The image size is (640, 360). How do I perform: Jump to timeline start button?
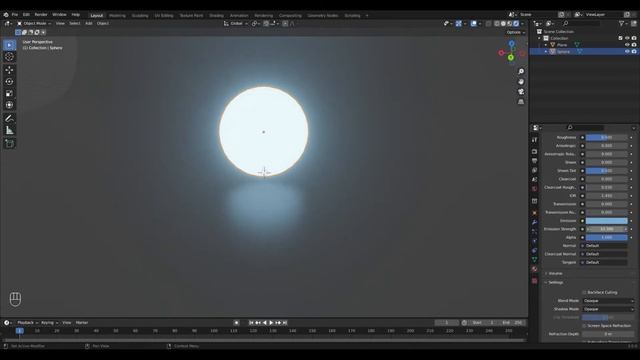coord(251,323)
